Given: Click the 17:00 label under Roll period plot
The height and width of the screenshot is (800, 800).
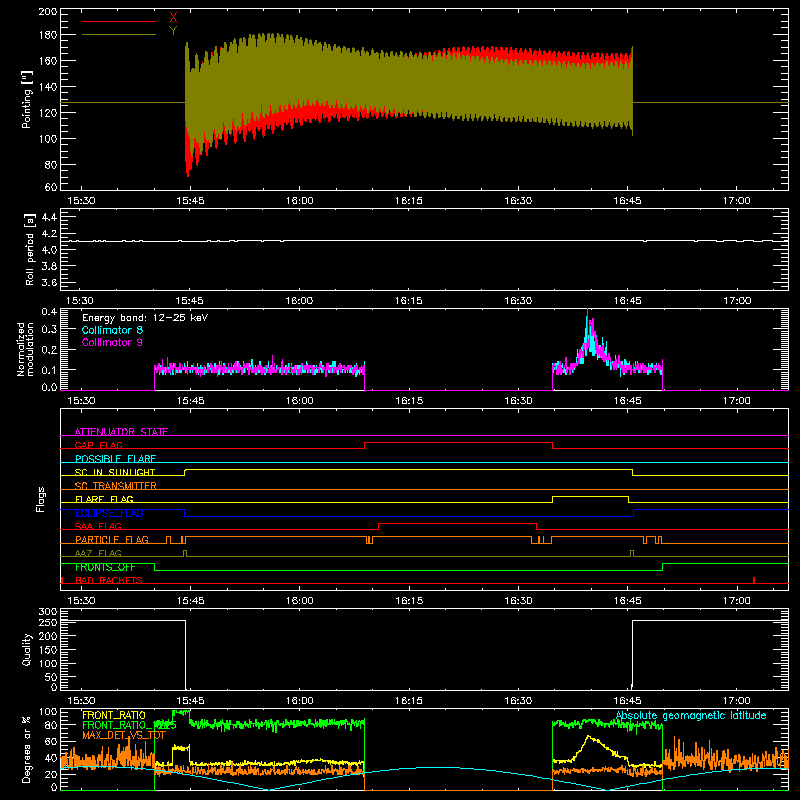Looking at the screenshot, I should click(x=737, y=301).
